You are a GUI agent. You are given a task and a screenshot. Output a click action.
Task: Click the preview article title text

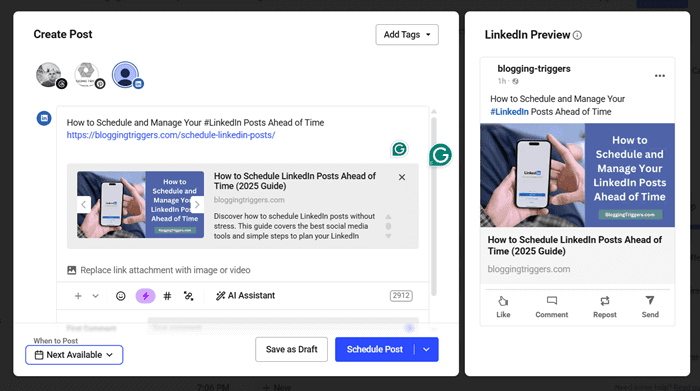[575, 245]
